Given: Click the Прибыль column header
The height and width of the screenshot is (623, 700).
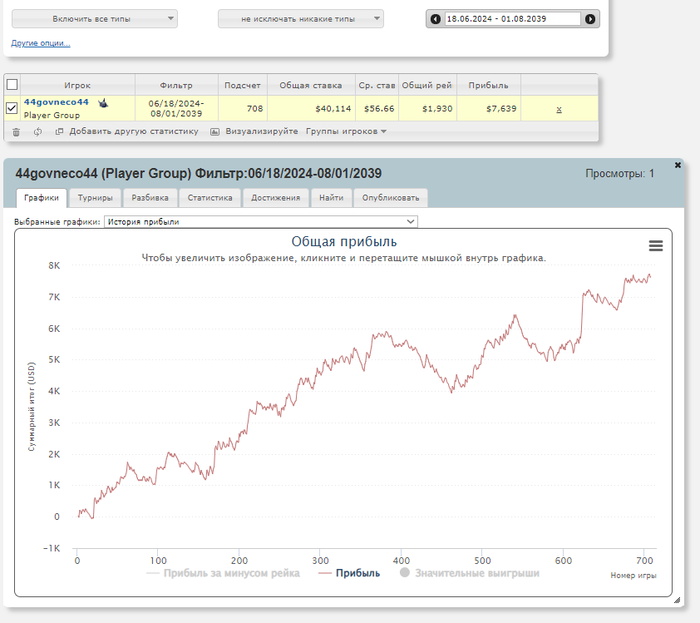Looking at the screenshot, I should coord(488,85).
